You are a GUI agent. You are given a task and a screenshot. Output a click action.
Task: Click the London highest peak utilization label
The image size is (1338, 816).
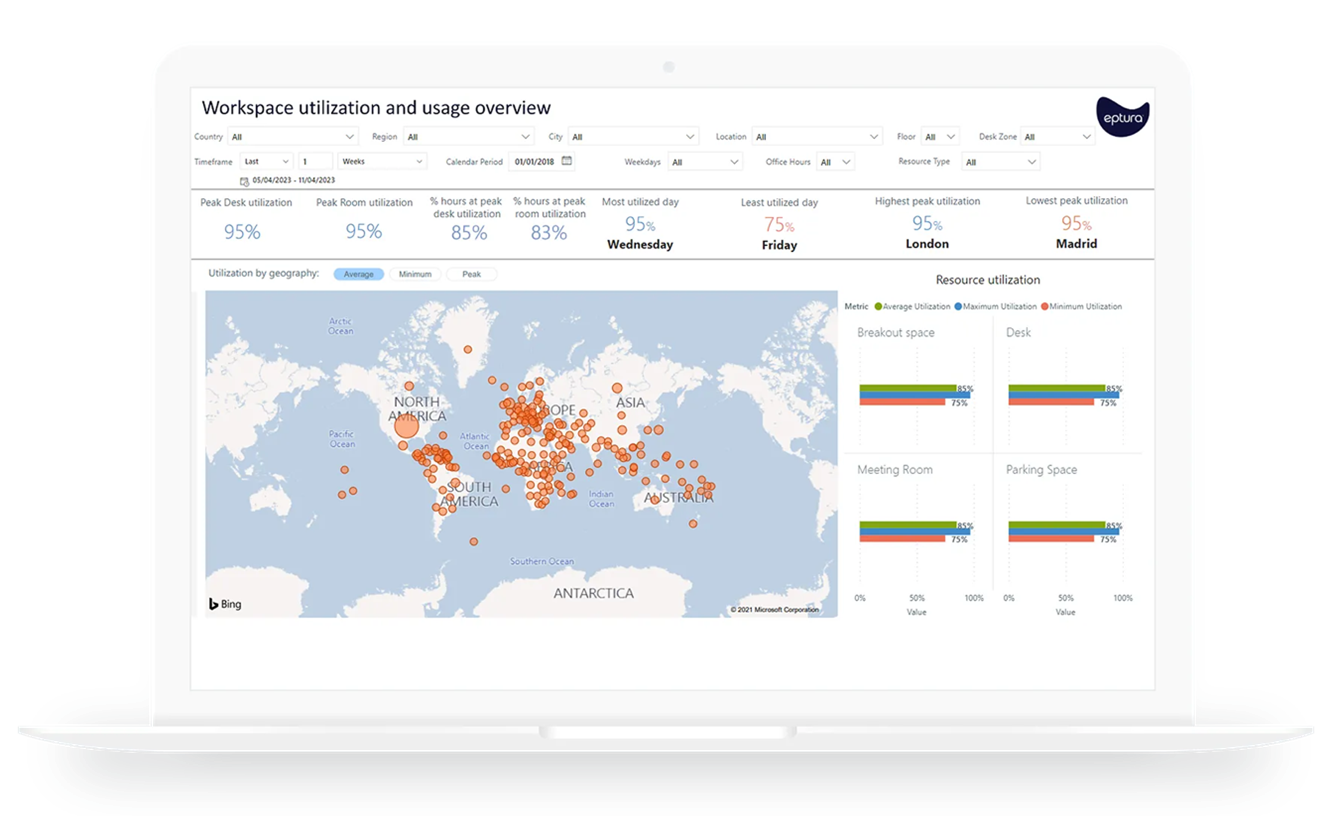click(x=927, y=244)
